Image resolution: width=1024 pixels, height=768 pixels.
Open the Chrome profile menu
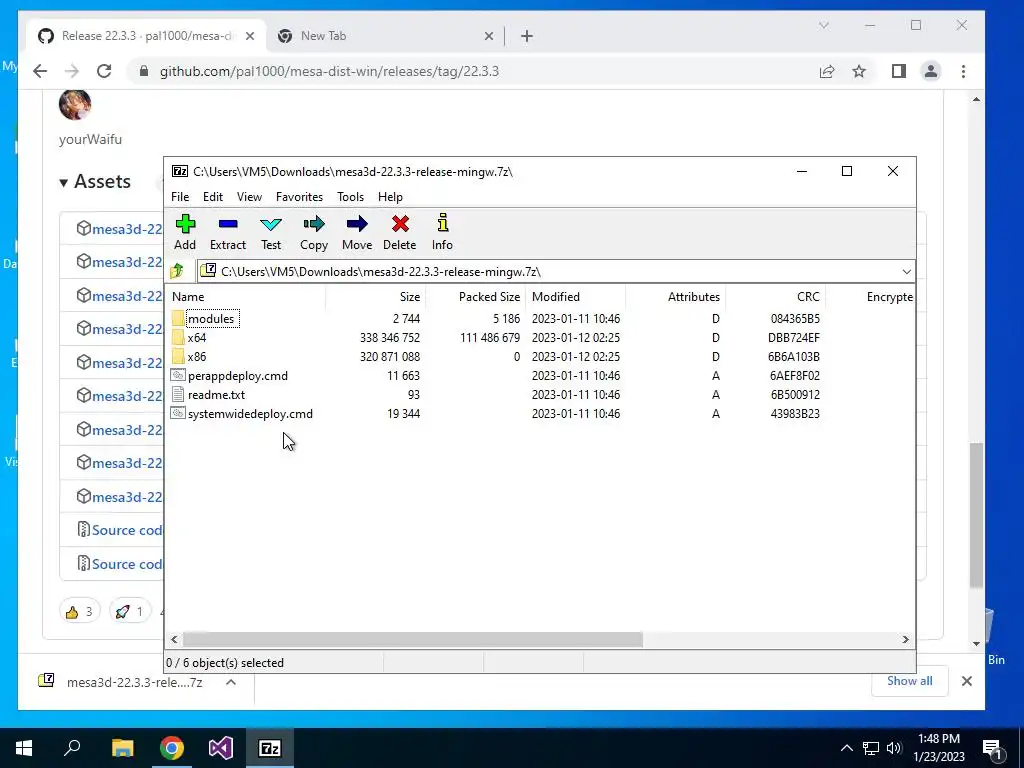coord(931,71)
